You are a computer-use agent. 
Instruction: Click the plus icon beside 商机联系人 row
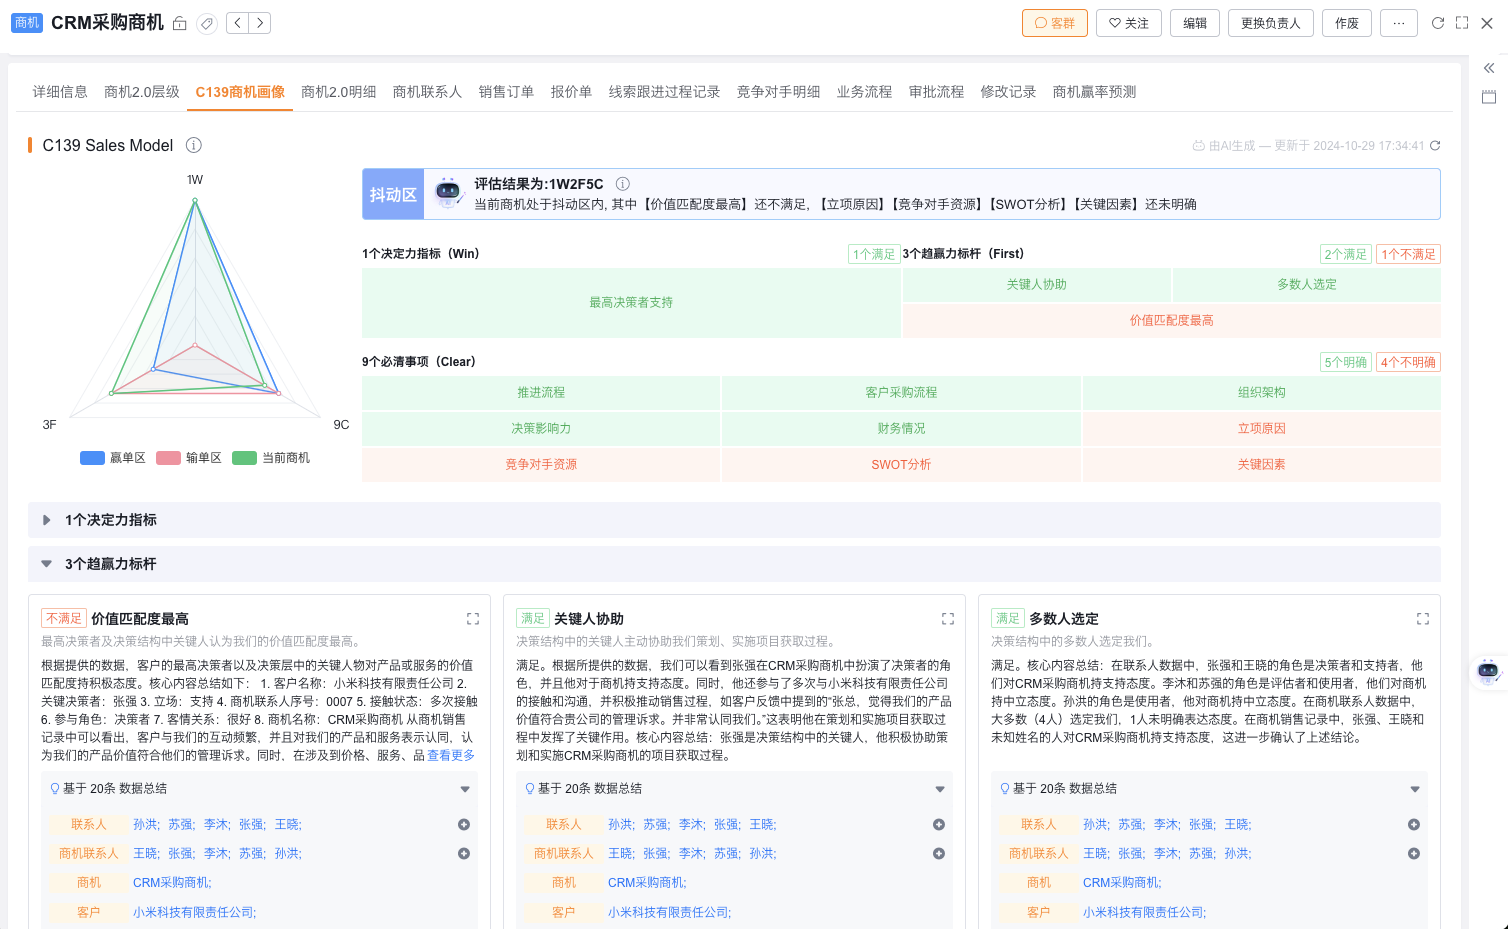(463, 853)
